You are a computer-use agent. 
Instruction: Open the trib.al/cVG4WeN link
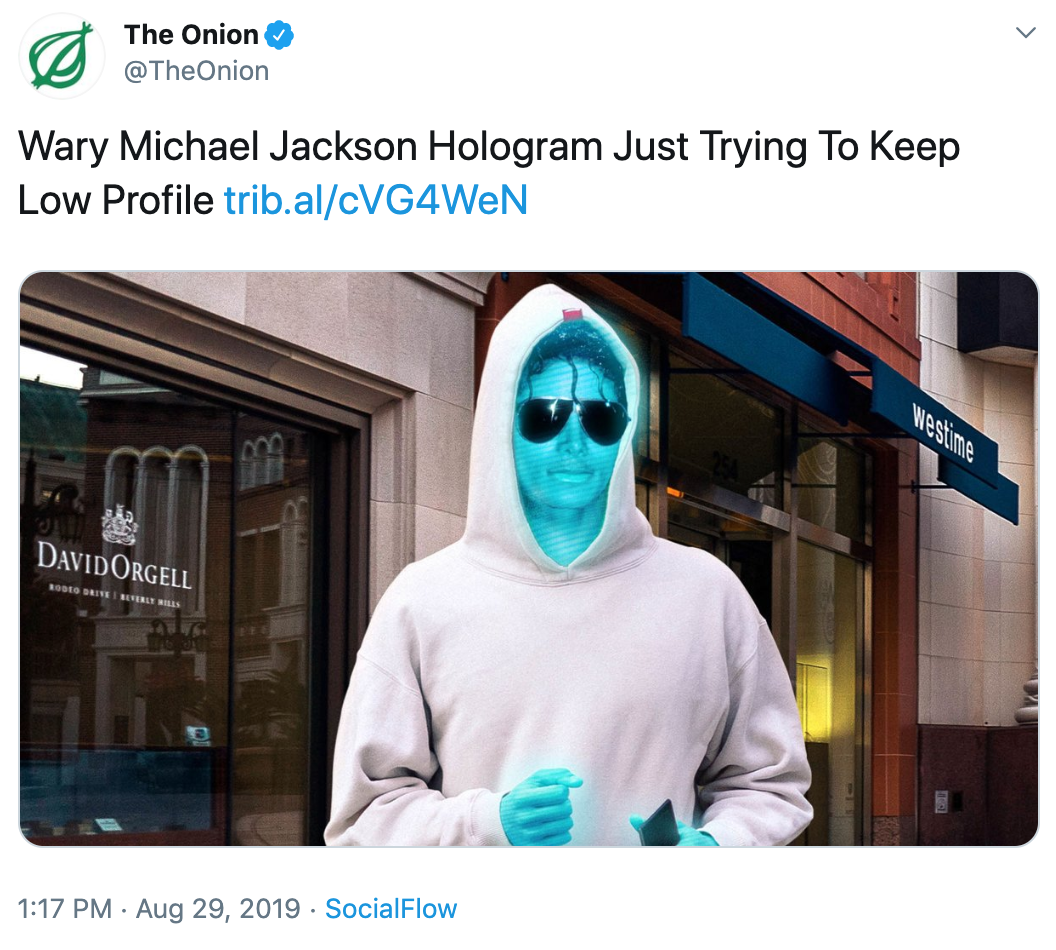(376, 200)
